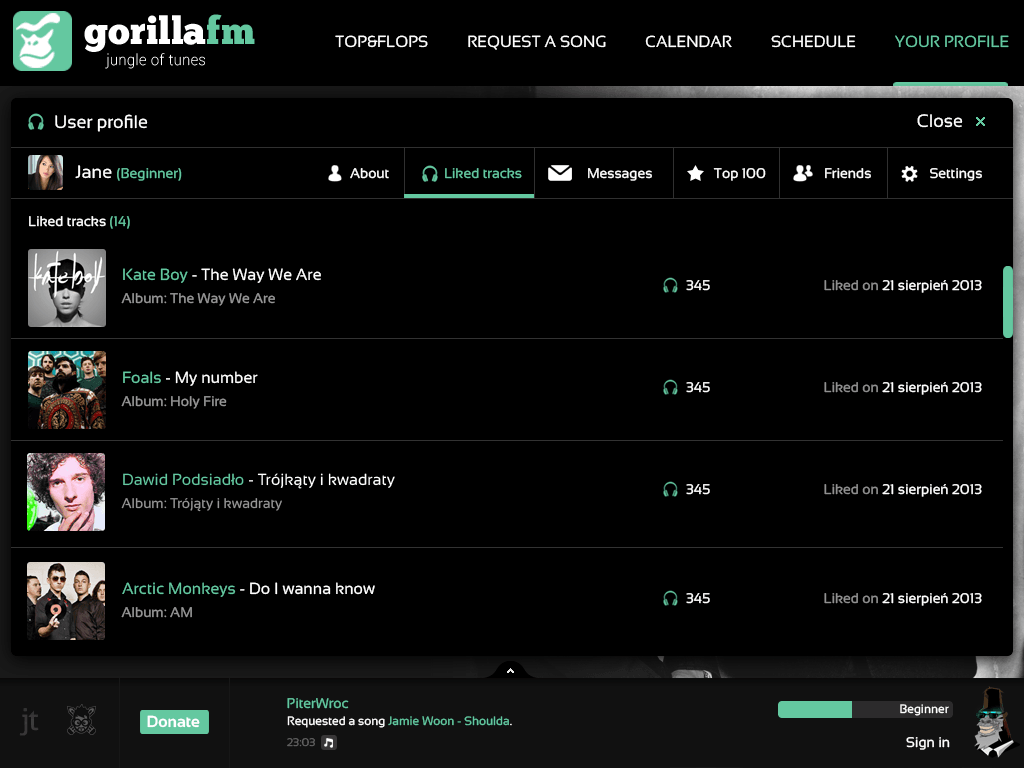Click the 23:03 timestamp in footer
The image size is (1024, 768).
click(300, 743)
